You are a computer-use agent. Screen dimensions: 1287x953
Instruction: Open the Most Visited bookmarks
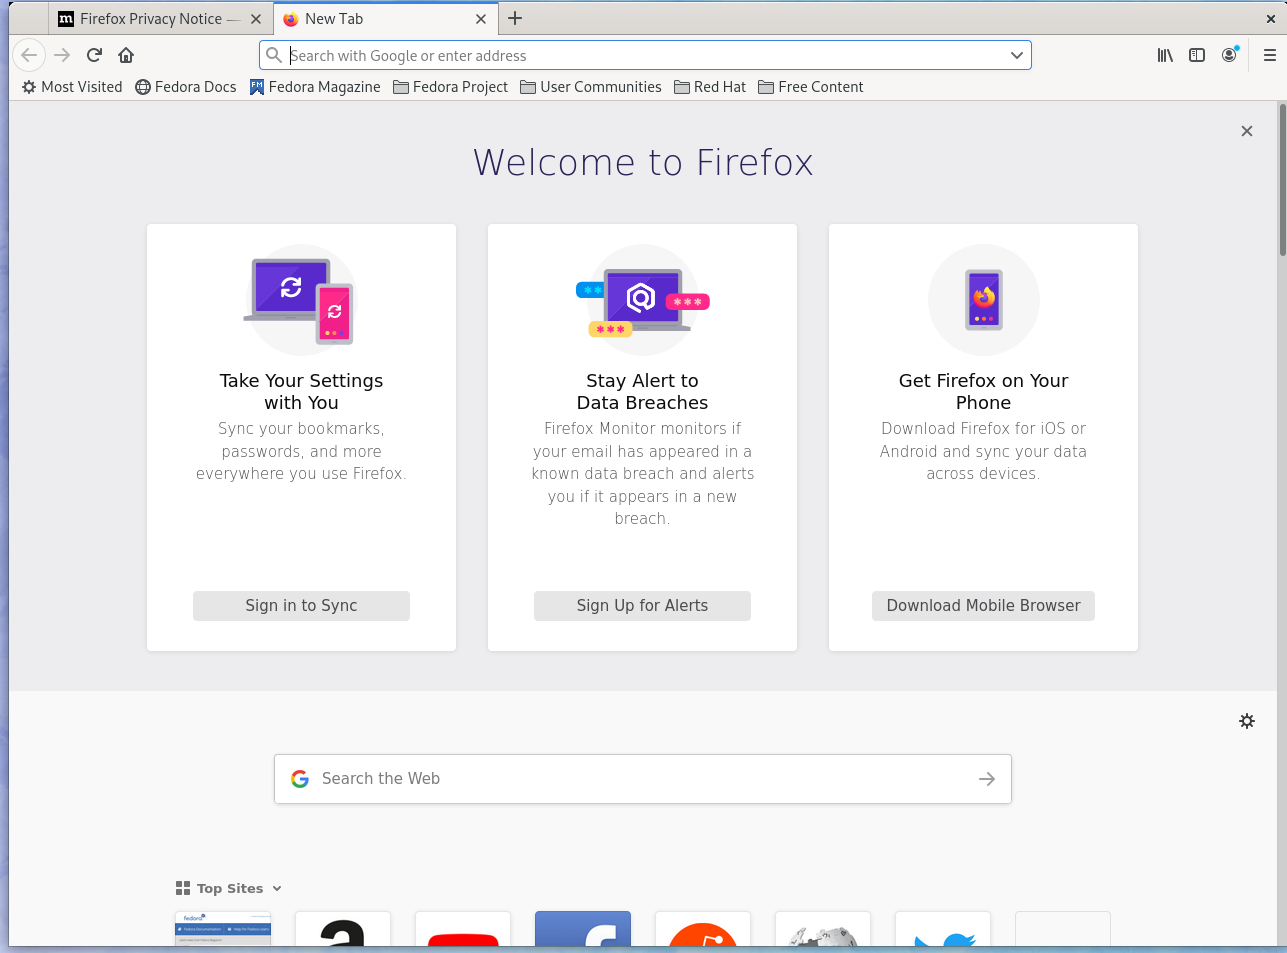tap(72, 87)
